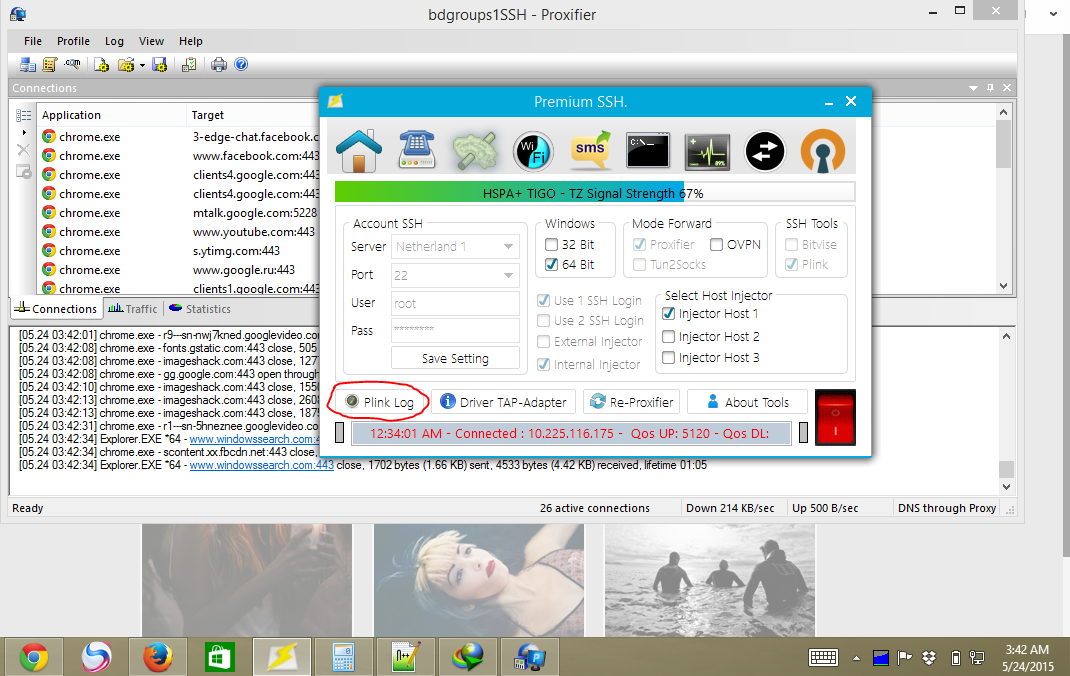Click the printer icon in Proxifier toolbar
This screenshot has height=676, width=1070.
218,65
